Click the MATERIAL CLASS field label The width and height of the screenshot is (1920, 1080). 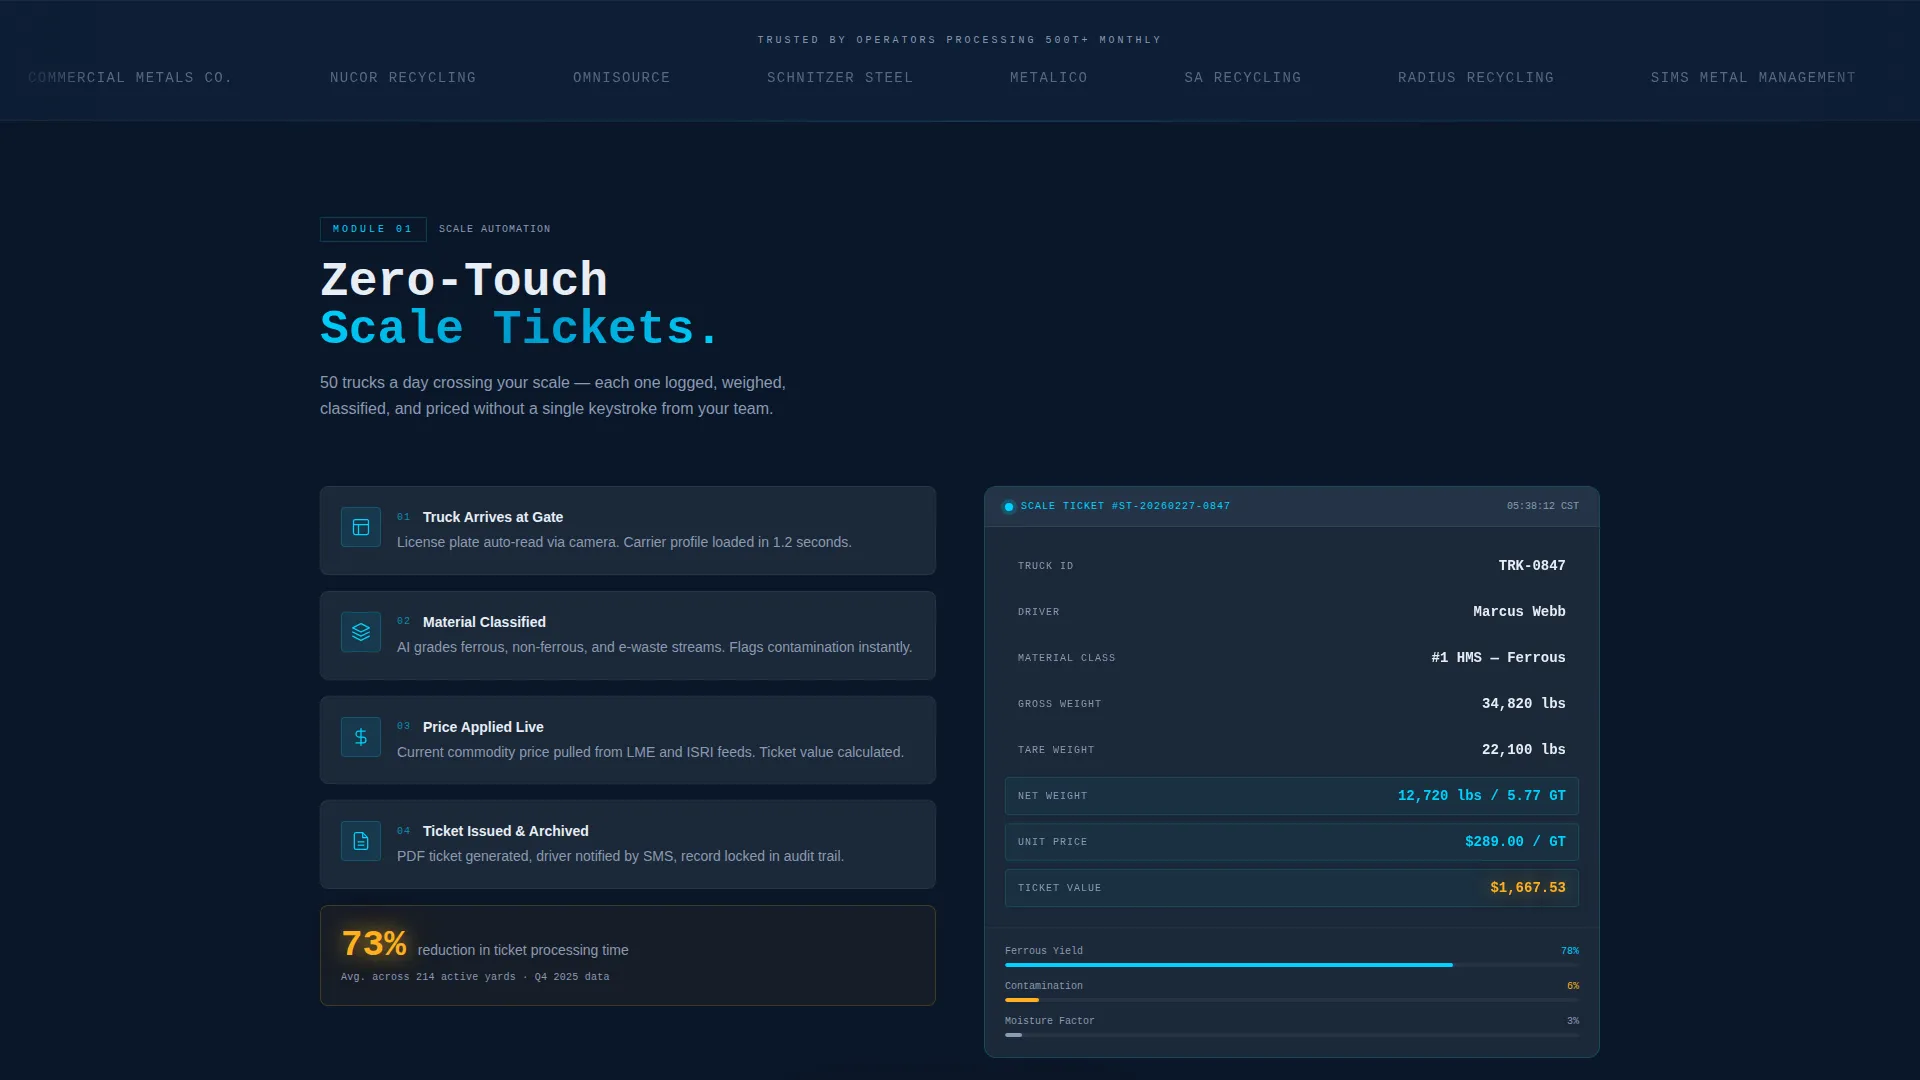coord(1066,658)
